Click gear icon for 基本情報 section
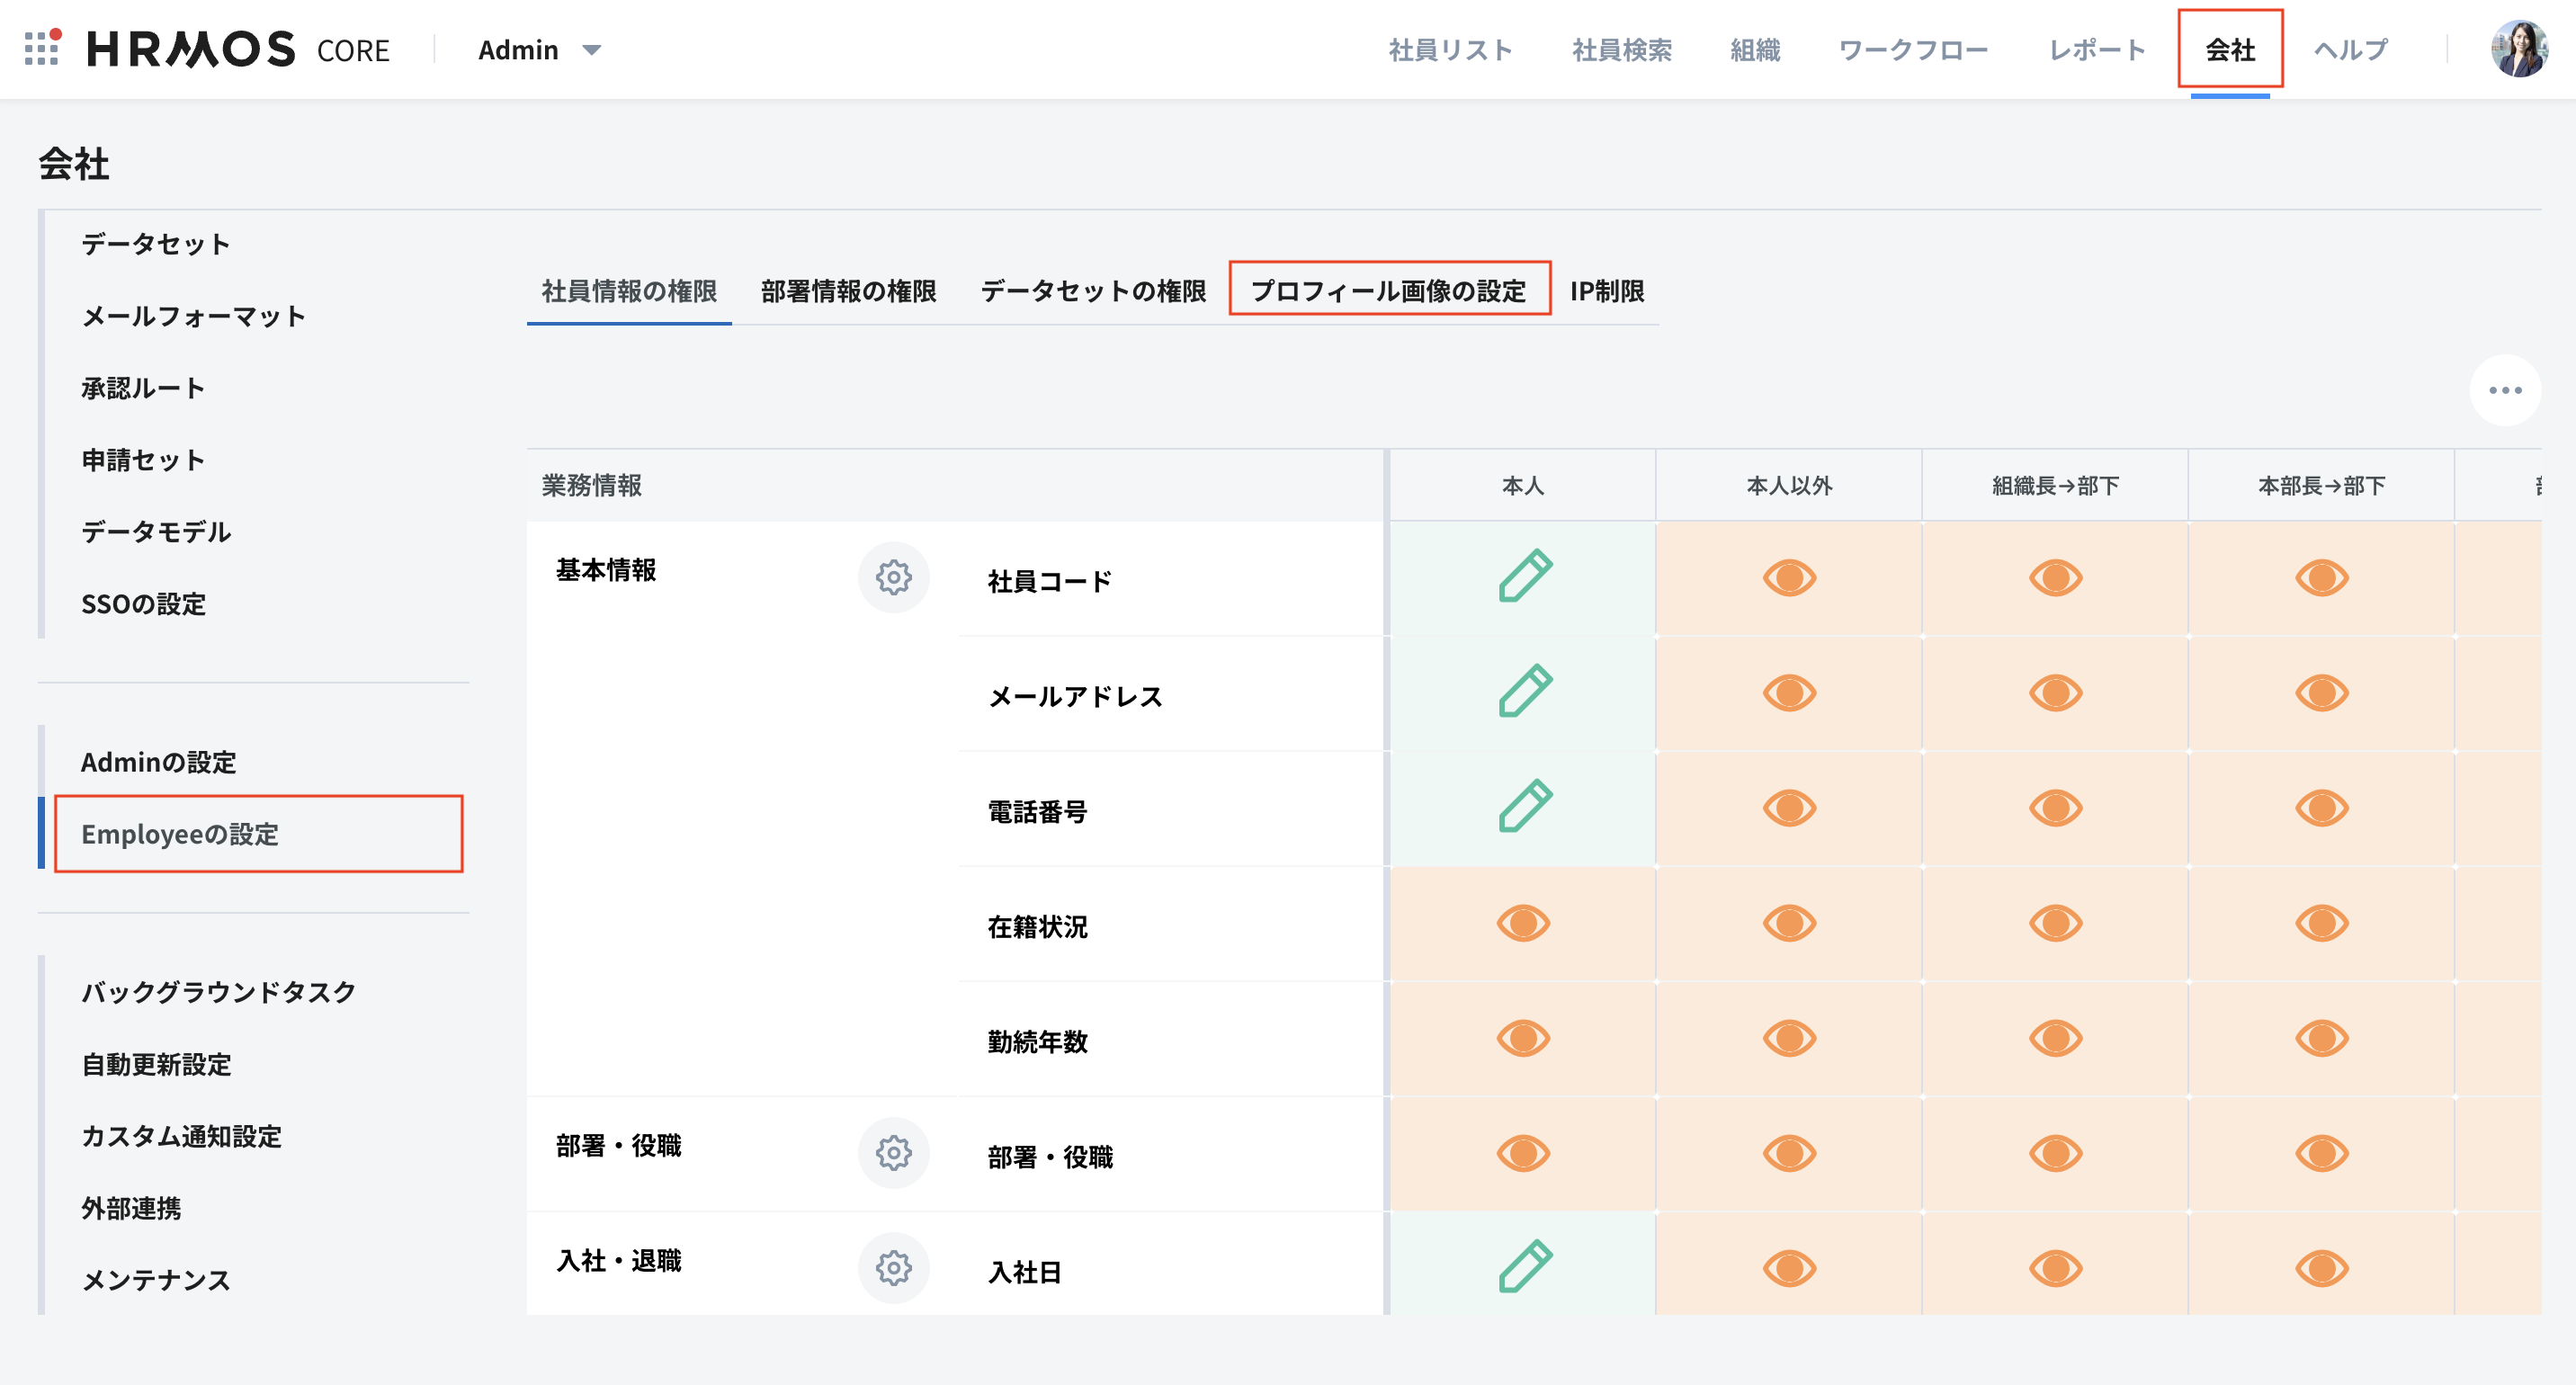 (x=893, y=577)
